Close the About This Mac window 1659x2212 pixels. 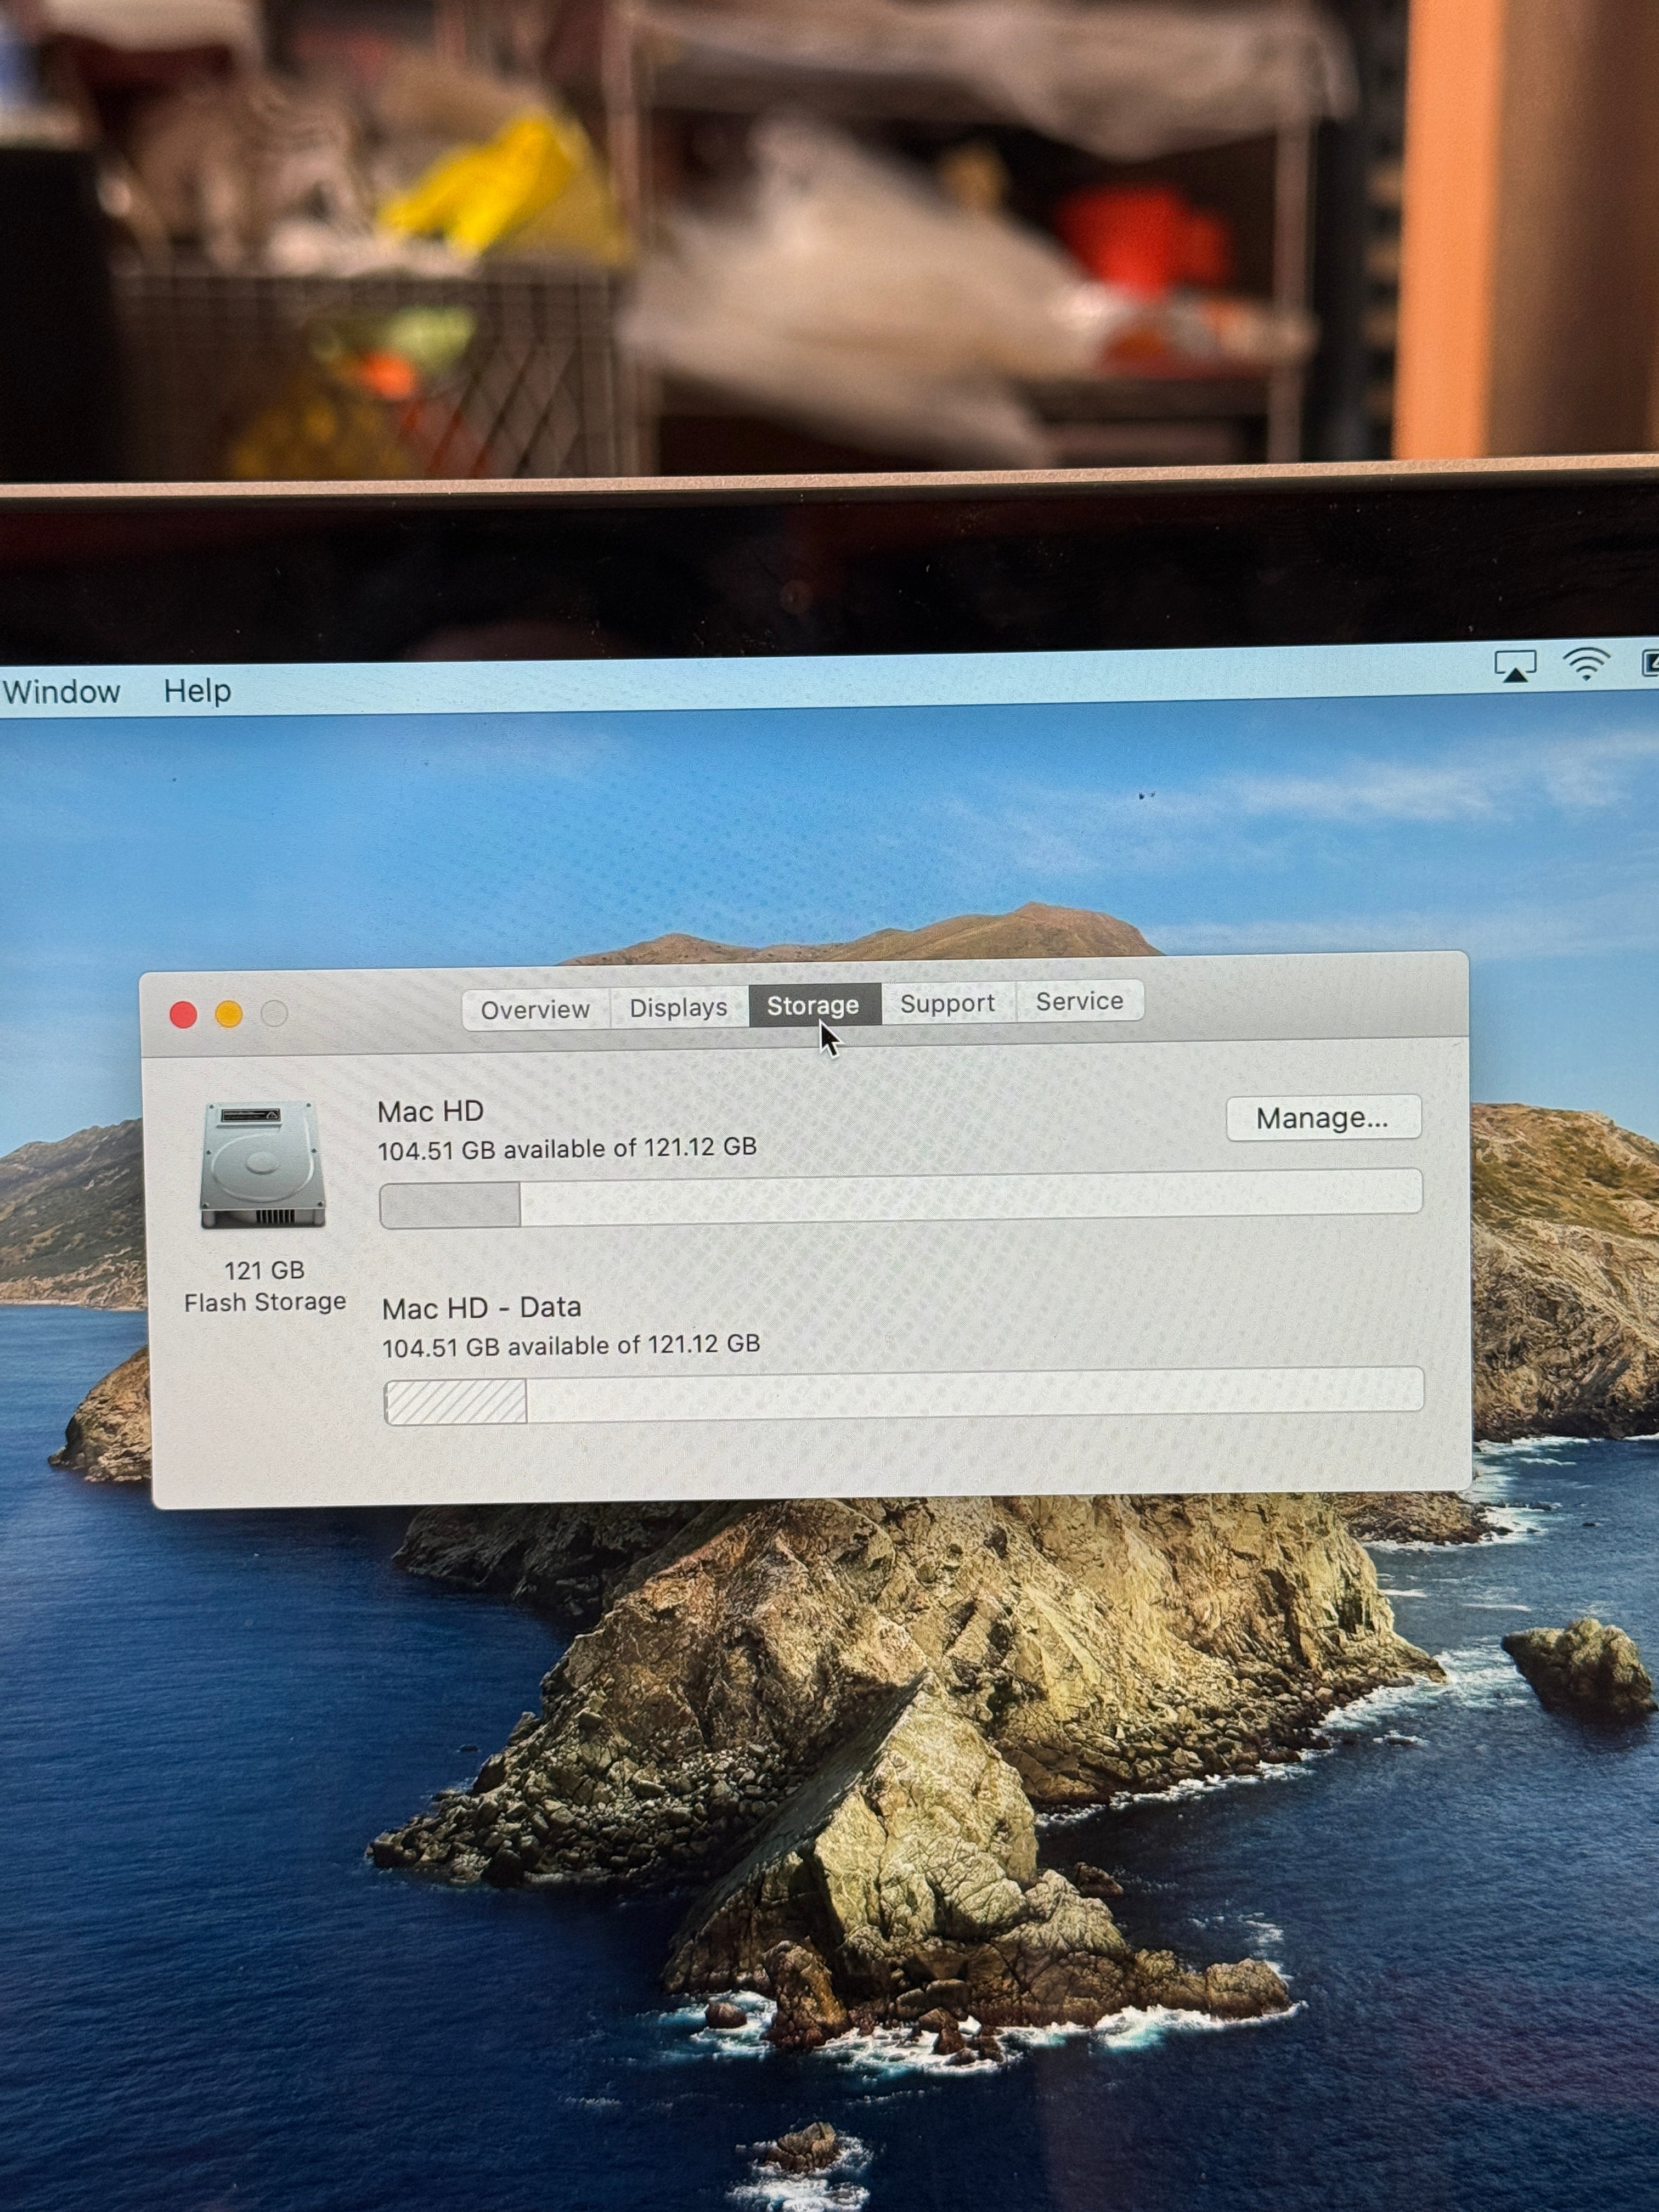[183, 1015]
